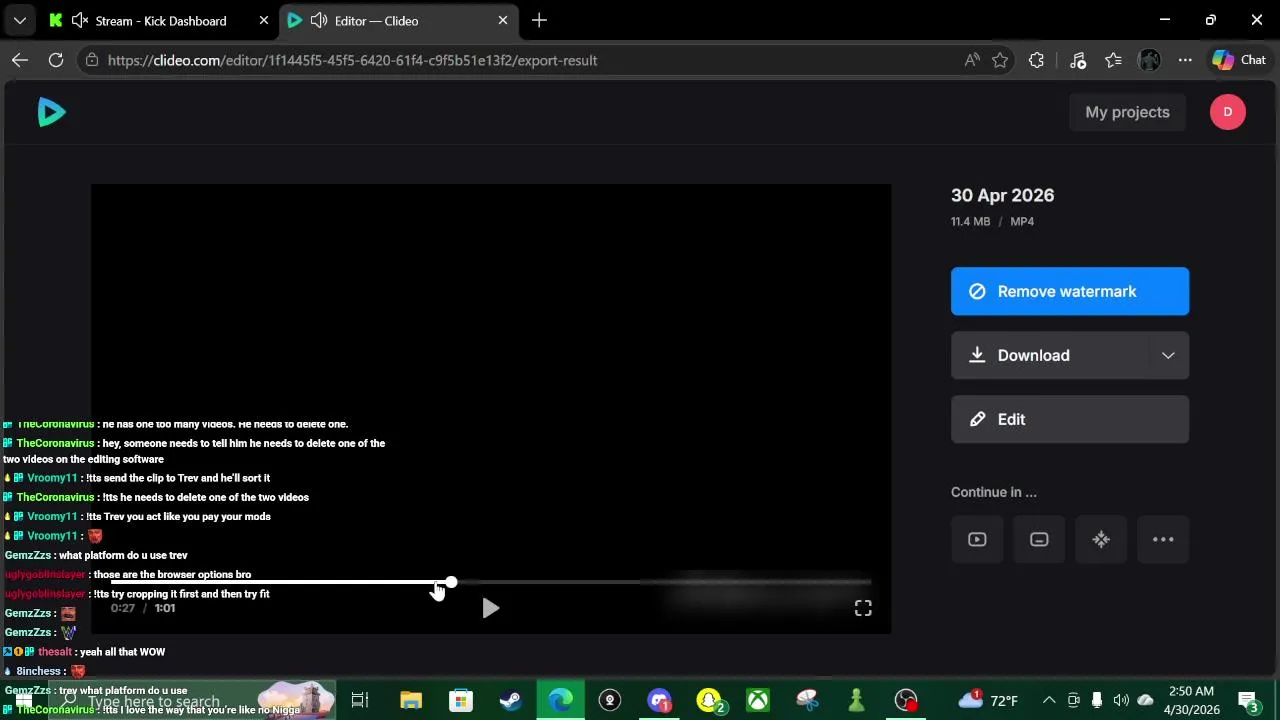The height and width of the screenshot is (720, 1280).
Task: Seek using the video progress bar handle
Action: pyautogui.click(x=451, y=582)
